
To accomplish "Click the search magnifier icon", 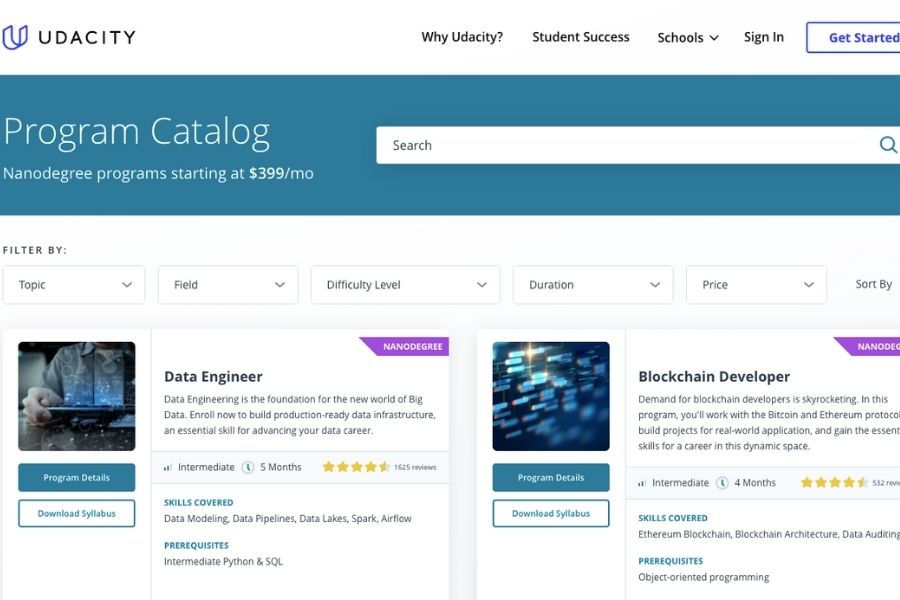I will [887, 145].
